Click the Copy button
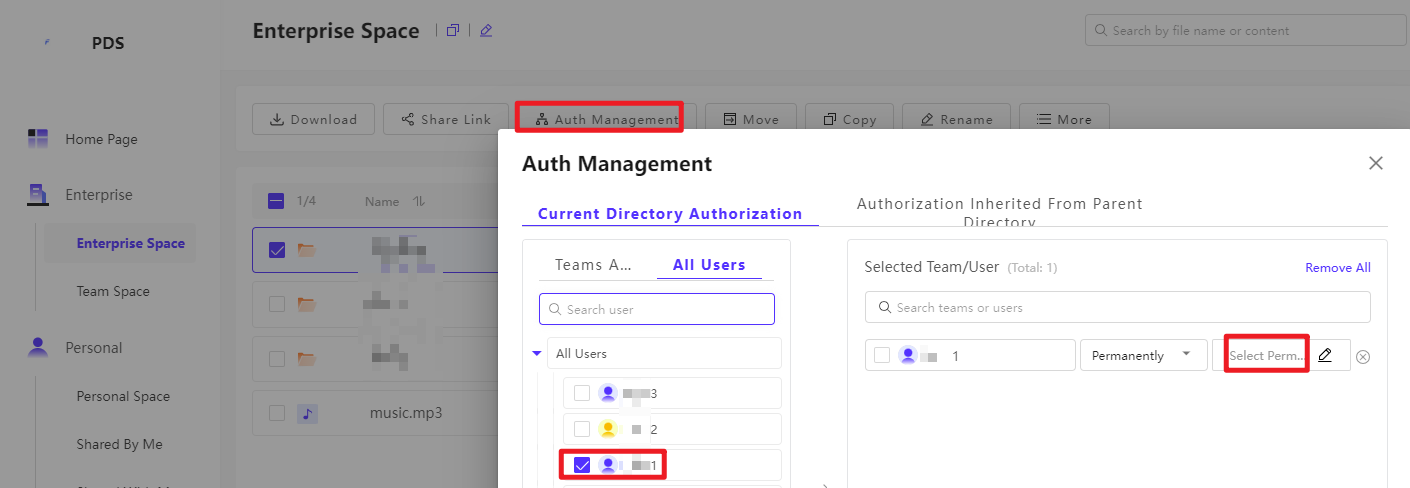 pos(849,119)
